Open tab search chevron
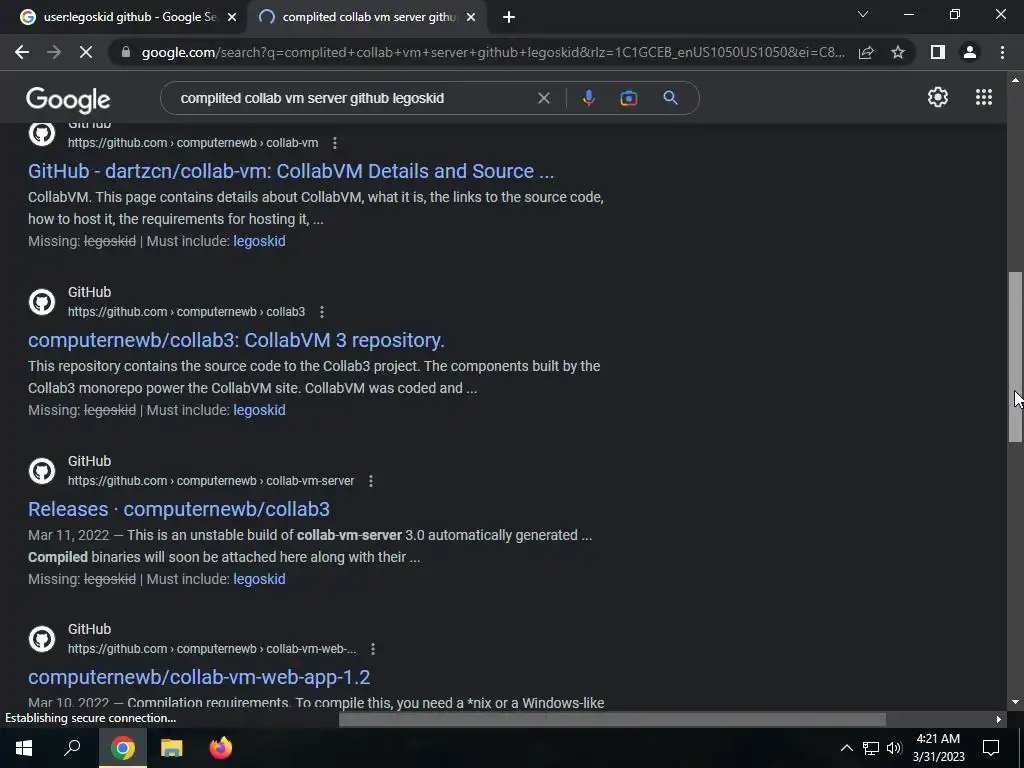 [863, 14]
